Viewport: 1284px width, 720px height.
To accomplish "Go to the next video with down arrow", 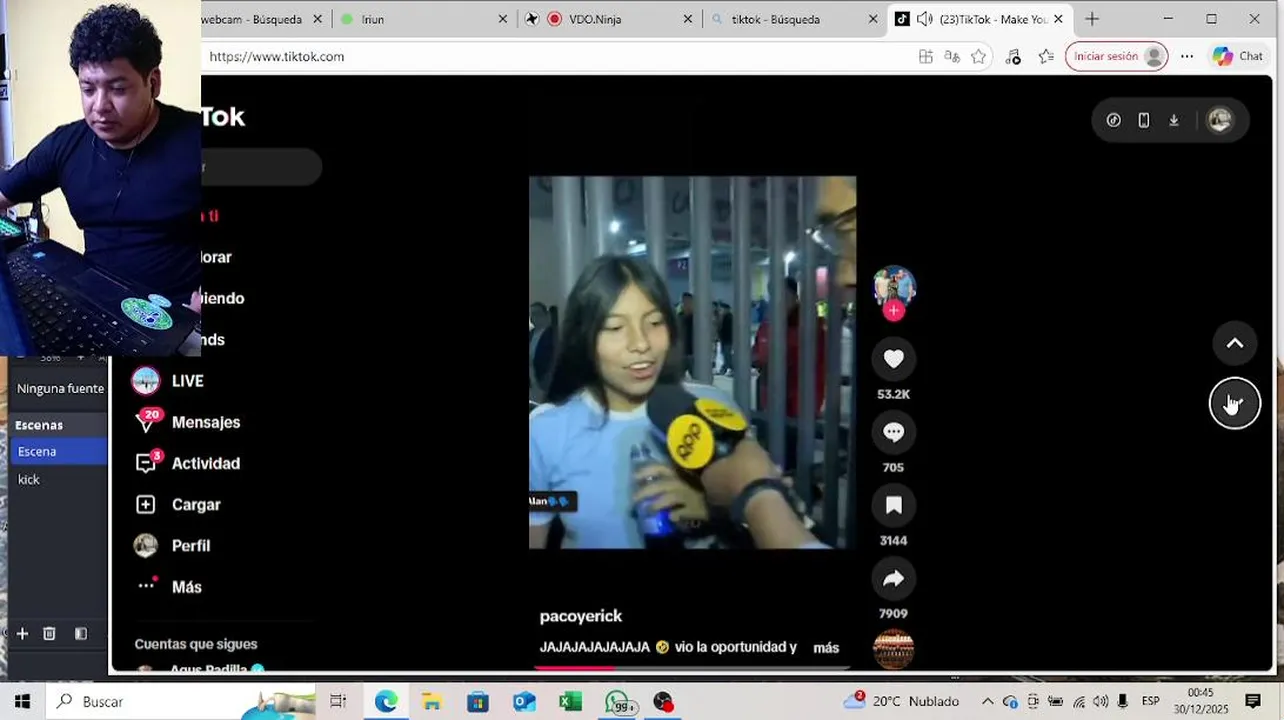I will (x=1235, y=404).
